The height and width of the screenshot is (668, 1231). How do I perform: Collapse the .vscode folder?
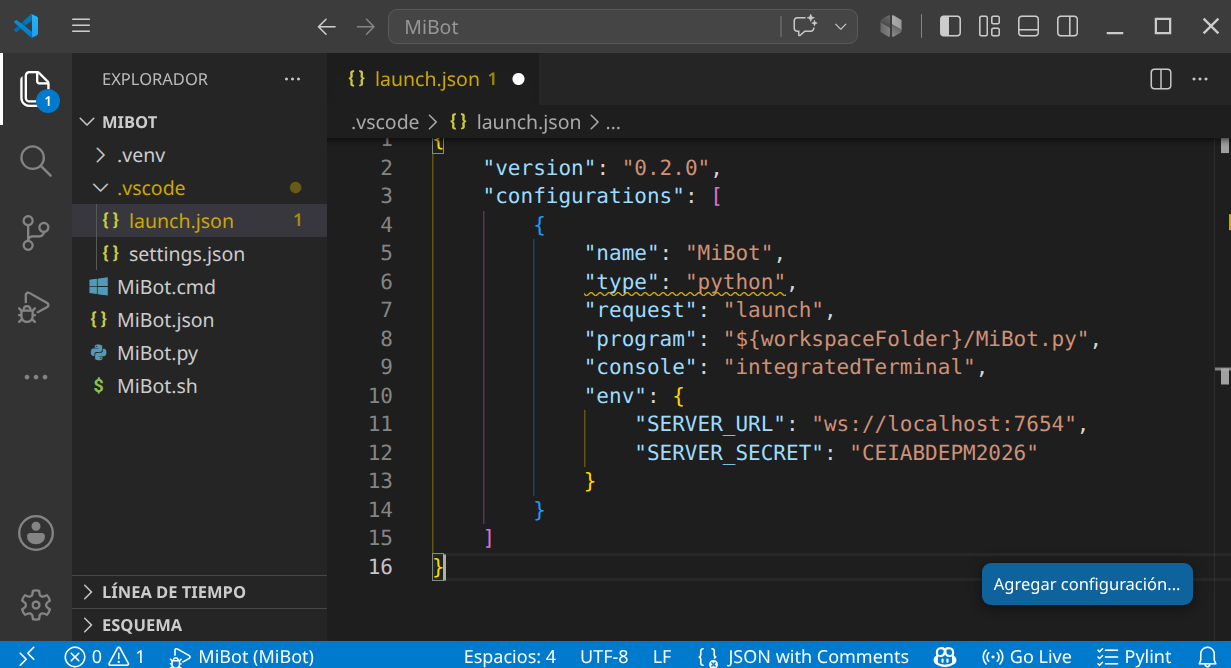click(199, 188)
